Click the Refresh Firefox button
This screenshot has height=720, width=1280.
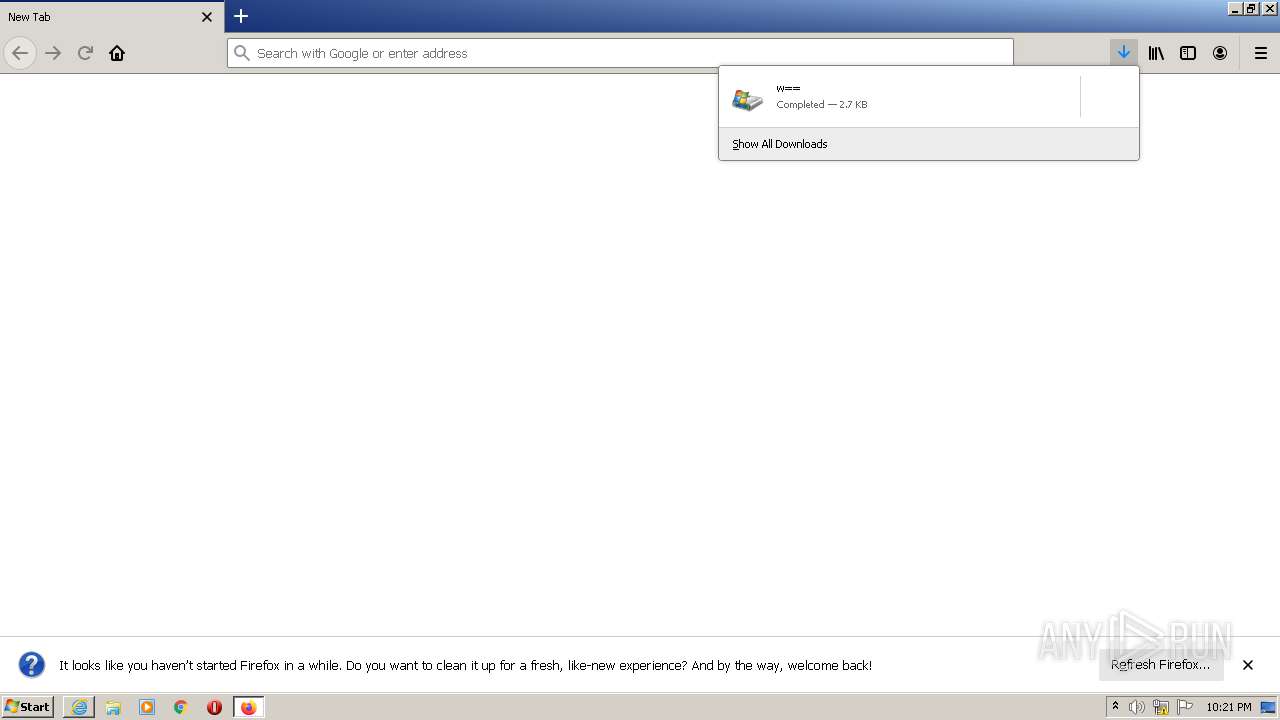pos(1161,664)
